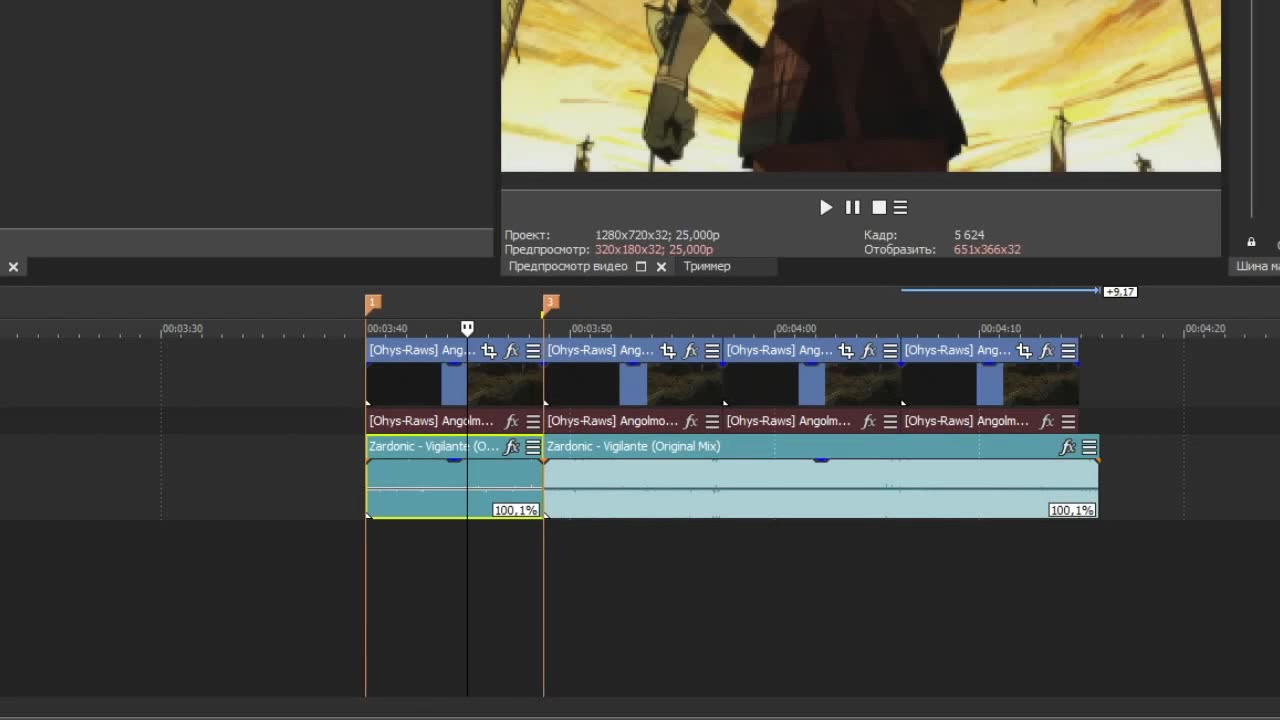Open event FX on the last video clip under 00:04:10
Viewport: 1280px width, 720px height.
pyautogui.click(x=1046, y=351)
